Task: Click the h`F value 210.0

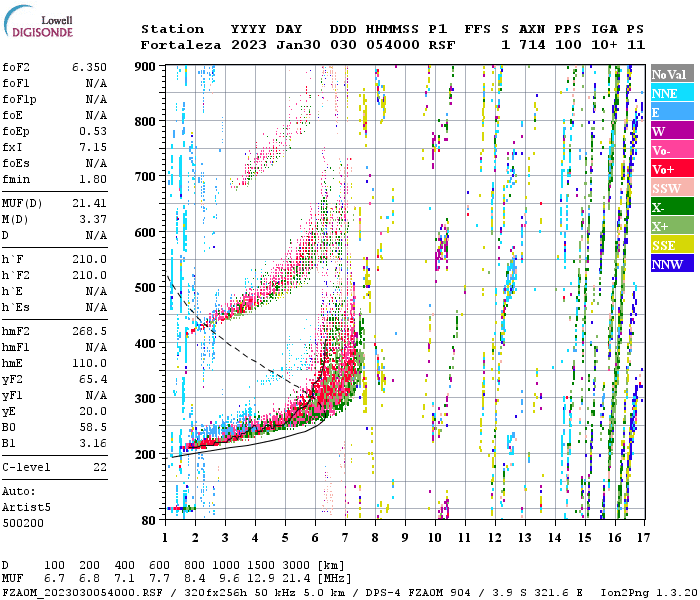Action: (89, 259)
